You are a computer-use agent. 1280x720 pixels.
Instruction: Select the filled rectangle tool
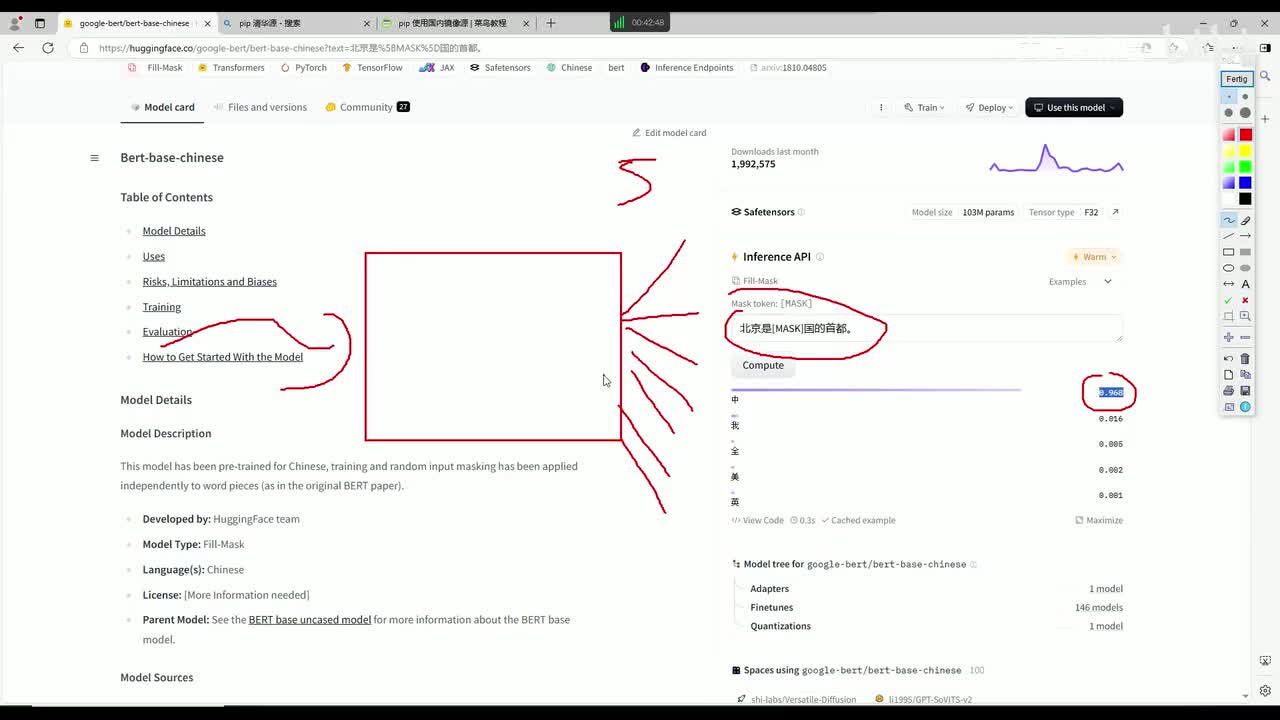1245,252
